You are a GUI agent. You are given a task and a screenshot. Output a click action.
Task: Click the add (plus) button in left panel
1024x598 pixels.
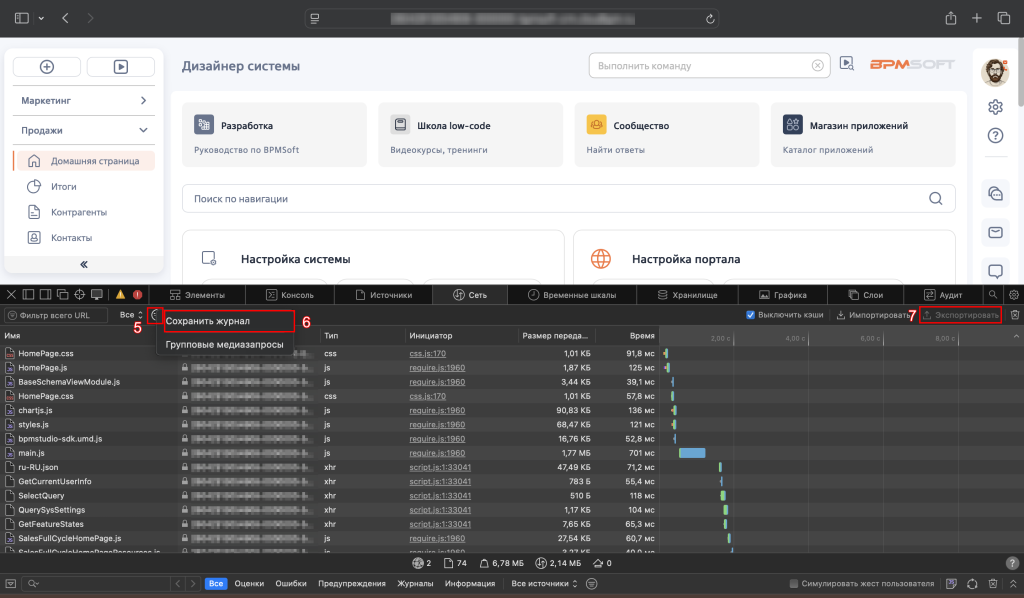(x=47, y=67)
